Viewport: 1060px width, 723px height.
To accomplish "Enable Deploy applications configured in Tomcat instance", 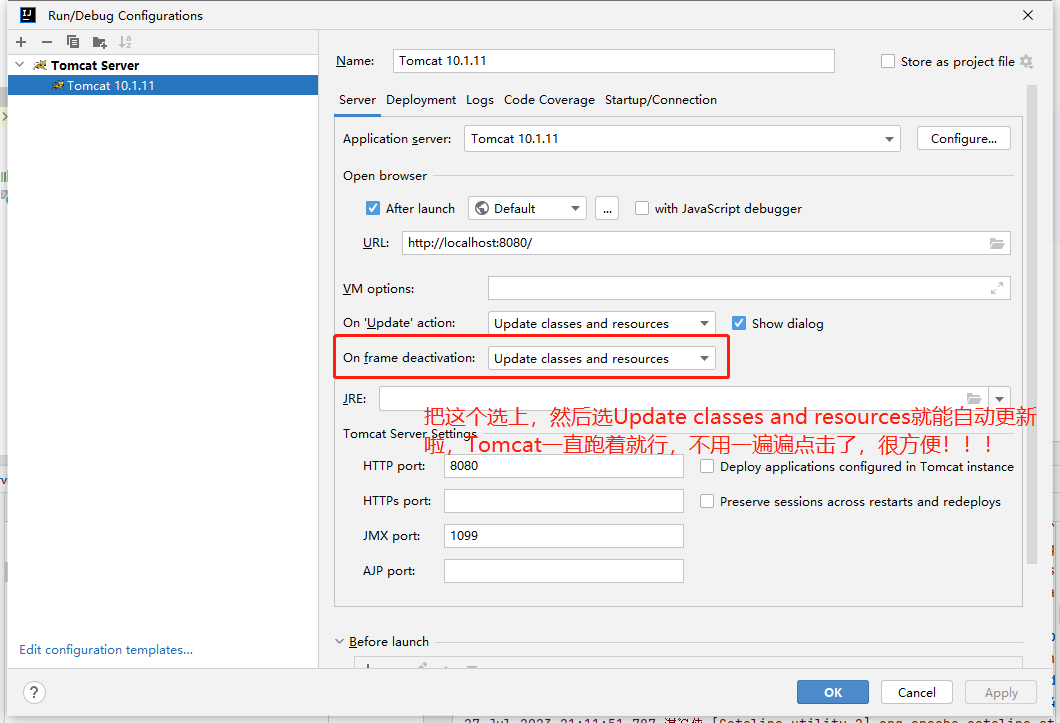I will (706, 466).
